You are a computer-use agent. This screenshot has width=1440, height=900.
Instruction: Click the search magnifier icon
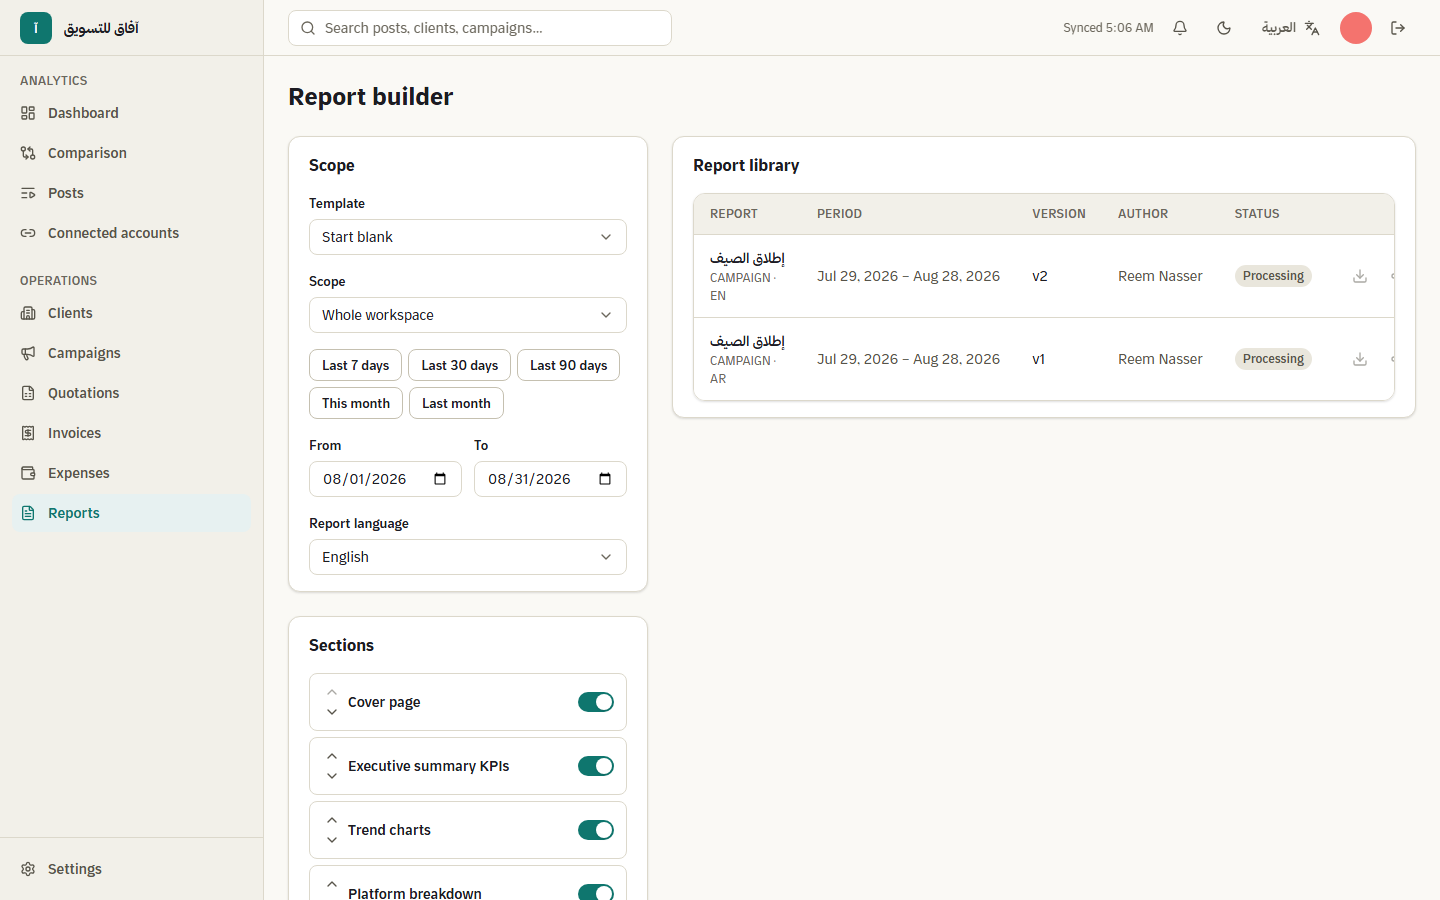pyautogui.click(x=308, y=28)
